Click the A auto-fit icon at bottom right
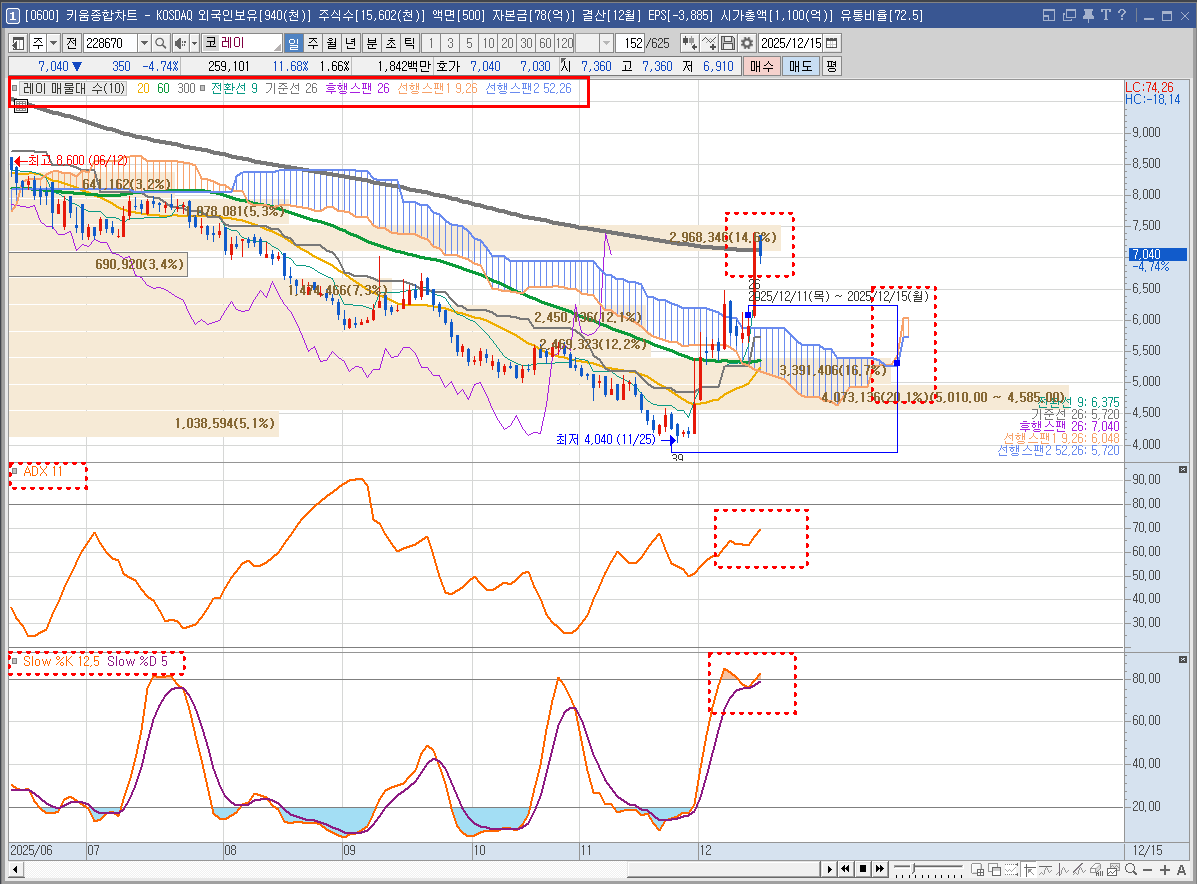The width and height of the screenshot is (1197, 884). (x=1182, y=870)
